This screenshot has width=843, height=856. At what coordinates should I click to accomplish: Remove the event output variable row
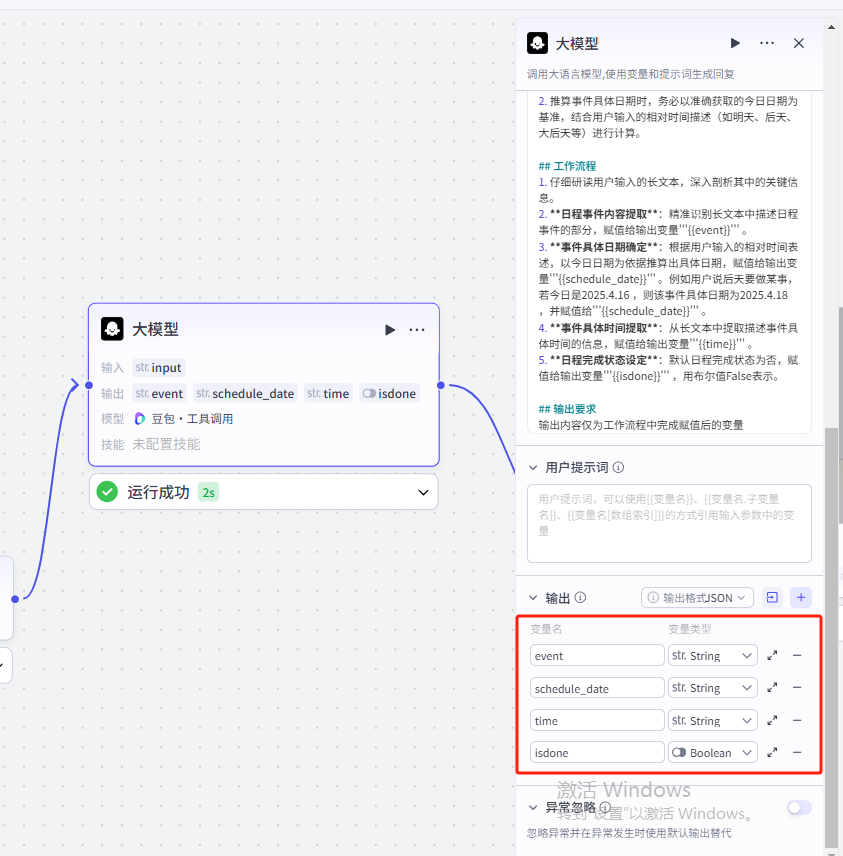point(797,656)
